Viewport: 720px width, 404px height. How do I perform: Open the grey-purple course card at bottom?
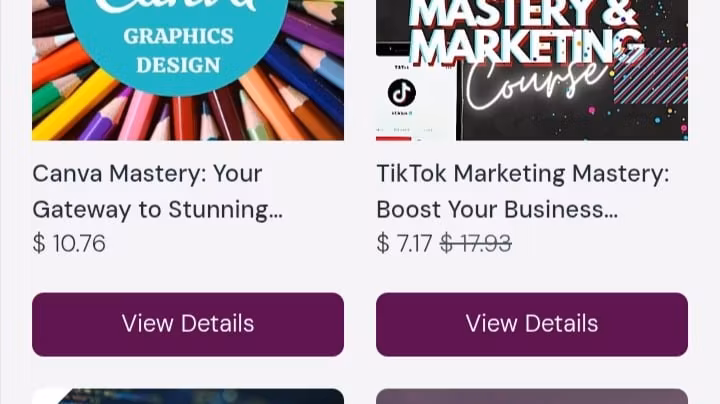pos(532,397)
